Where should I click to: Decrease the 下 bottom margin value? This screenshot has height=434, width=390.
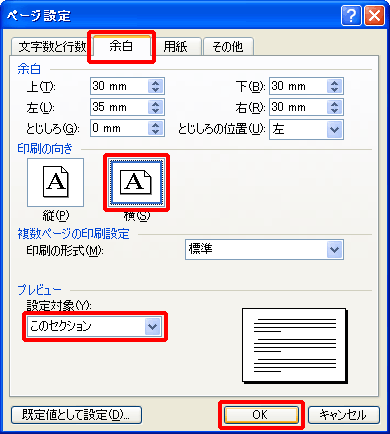click(x=334, y=90)
